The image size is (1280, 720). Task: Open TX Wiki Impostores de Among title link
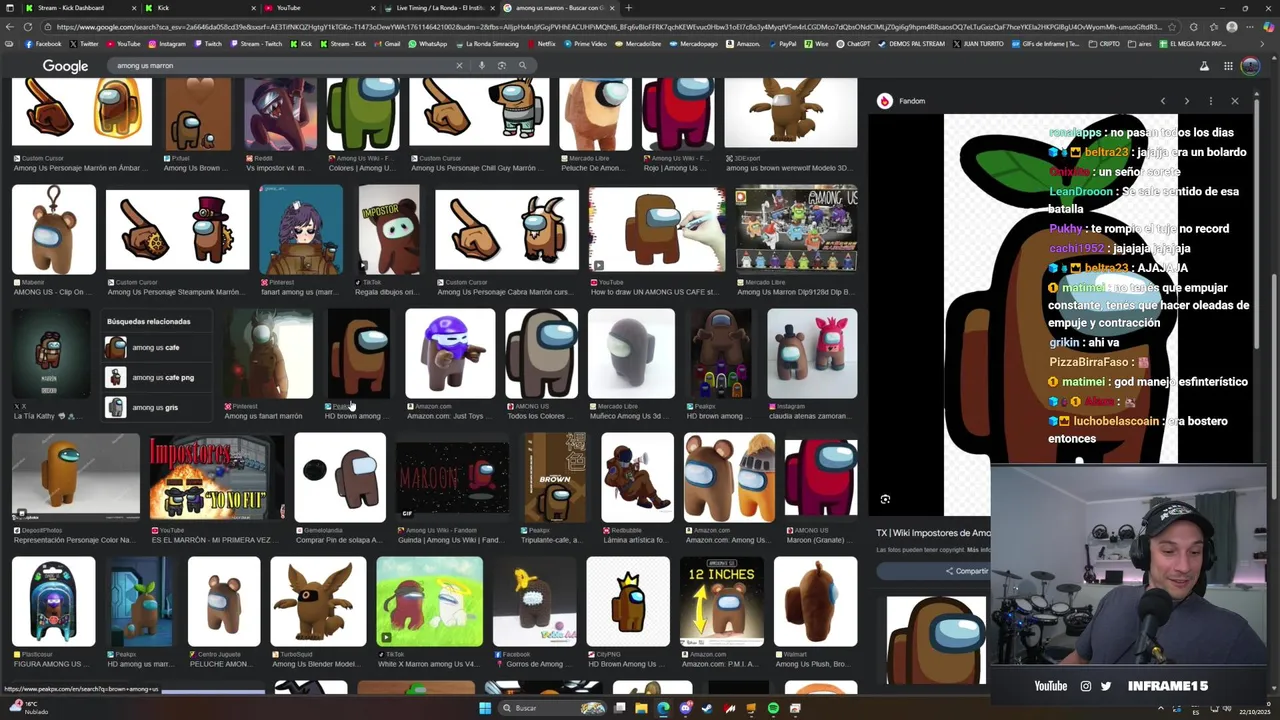tap(933, 533)
